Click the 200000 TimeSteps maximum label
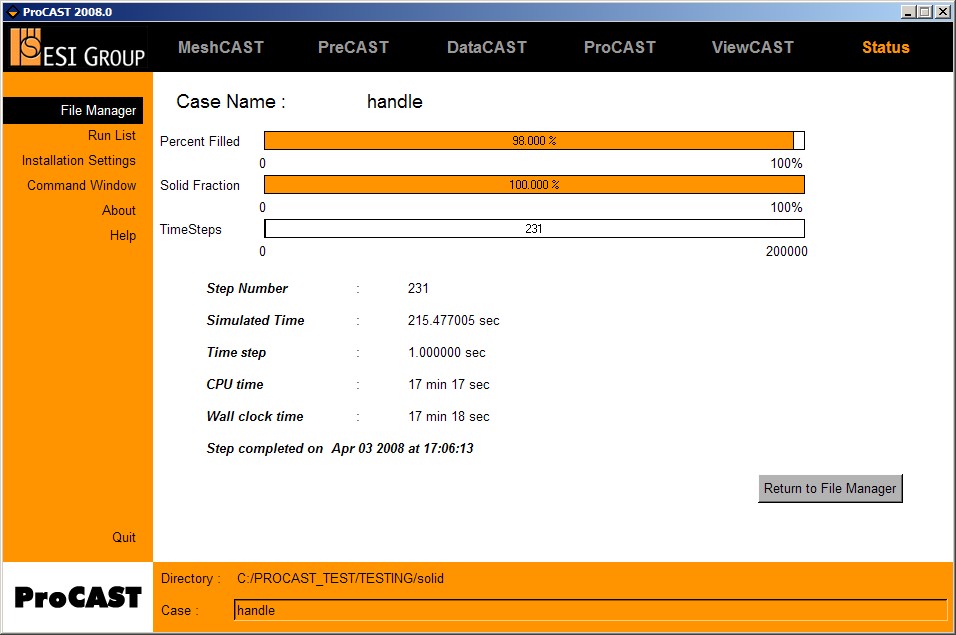 (787, 251)
